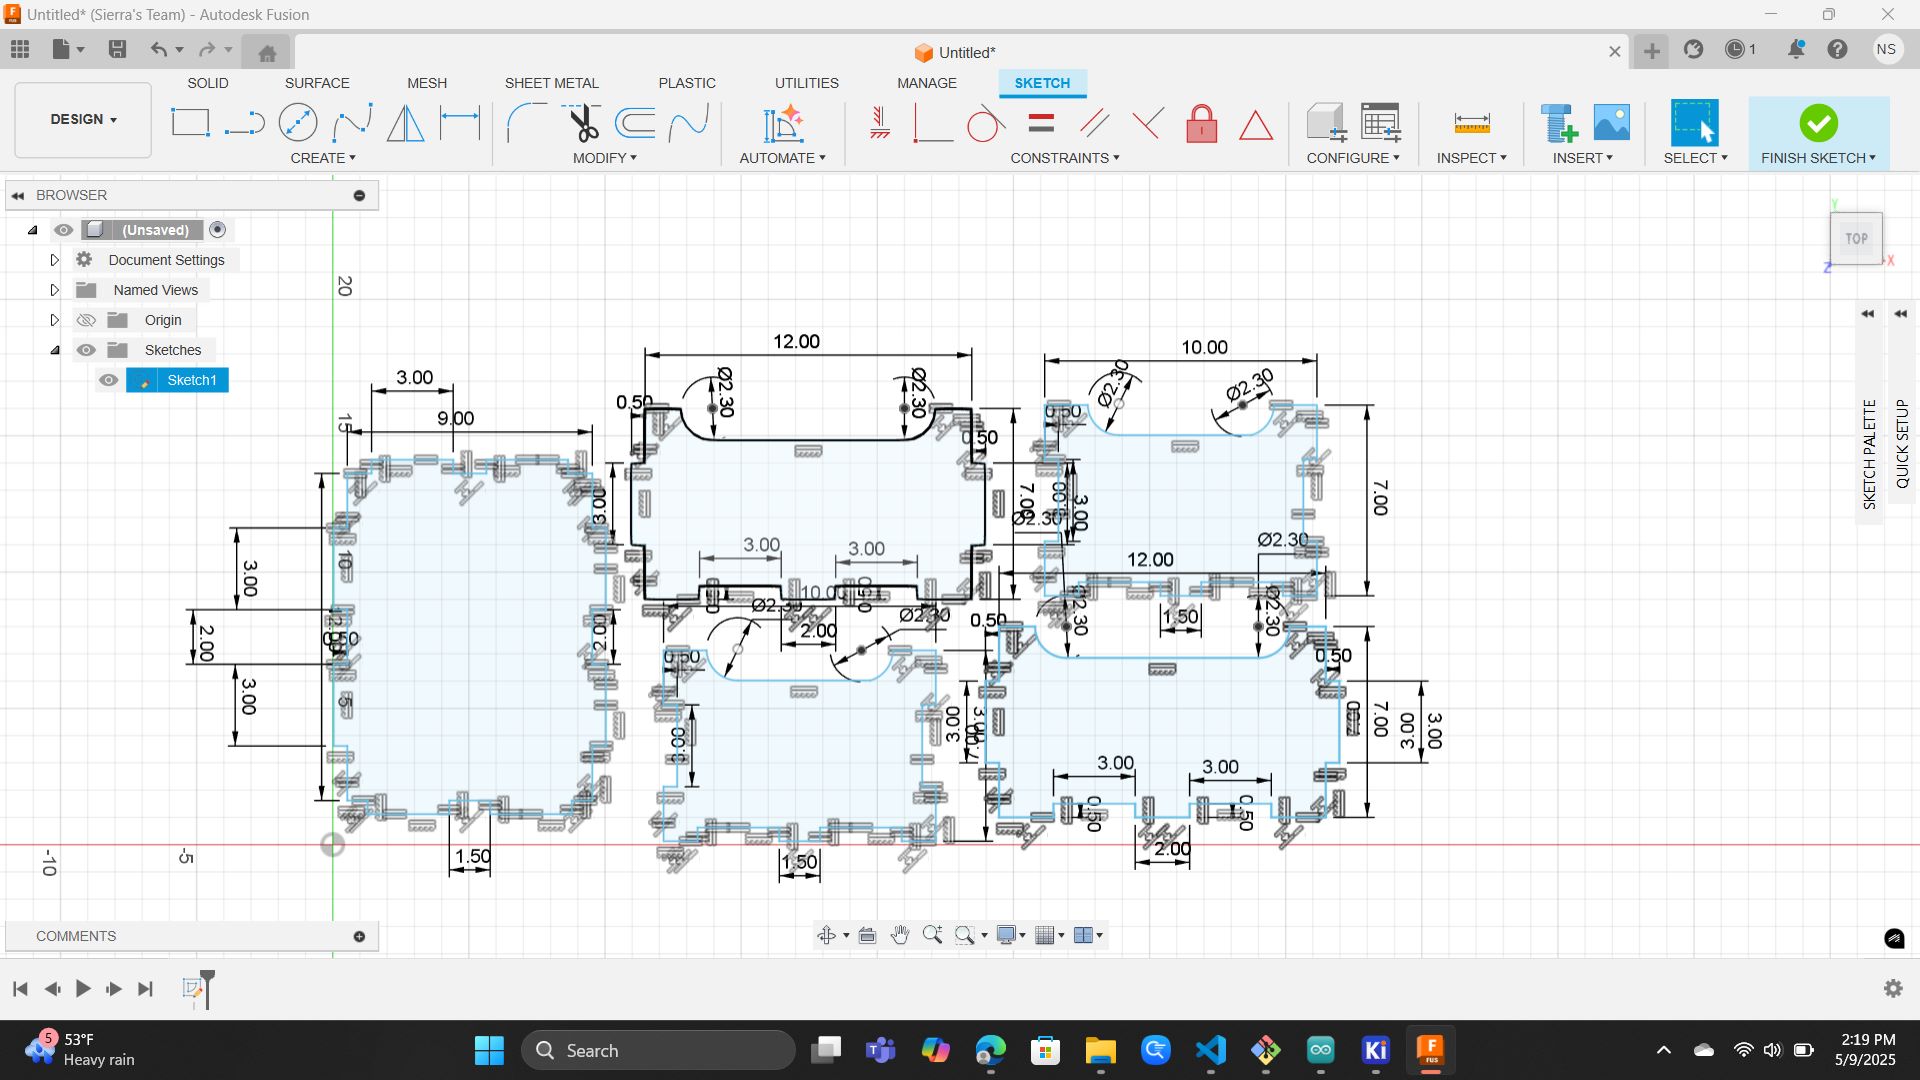Click the Look At navigation icon
The image size is (1920, 1080).
click(x=867, y=935)
